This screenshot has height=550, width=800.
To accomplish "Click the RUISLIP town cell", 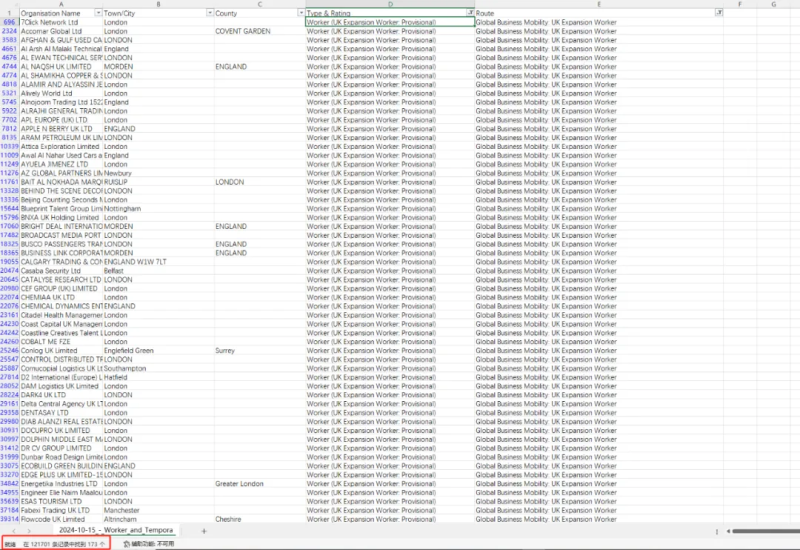I will tap(158, 182).
